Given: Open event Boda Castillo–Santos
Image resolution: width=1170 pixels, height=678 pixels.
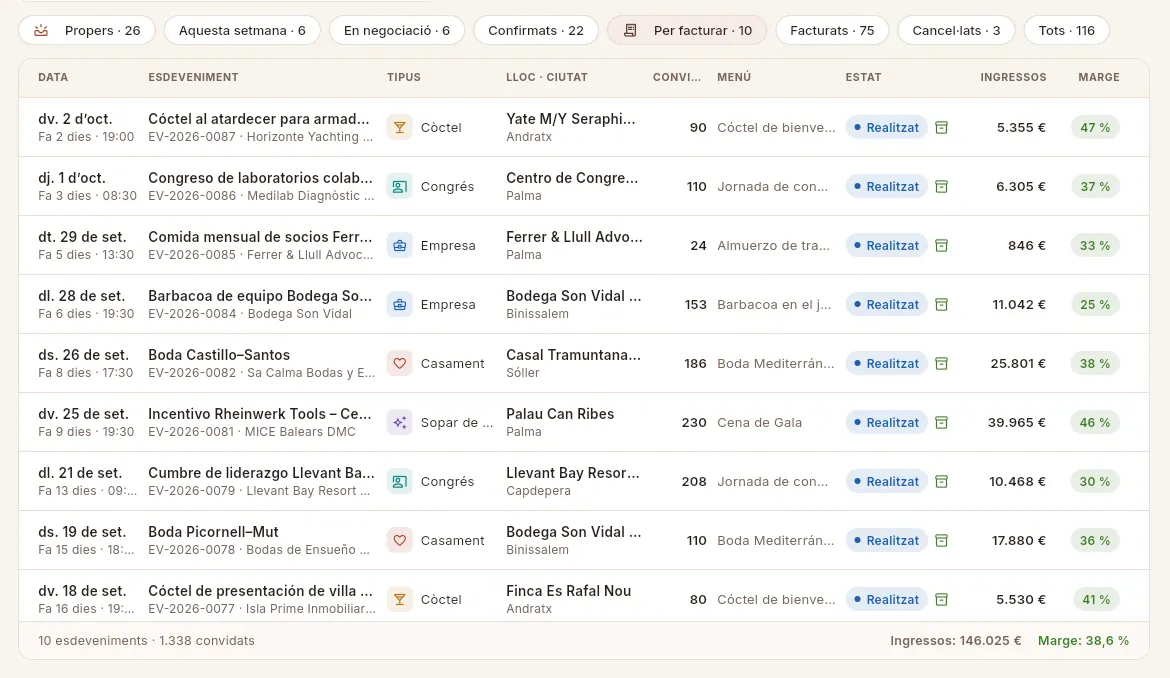Looking at the screenshot, I should (x=219, y=354).
